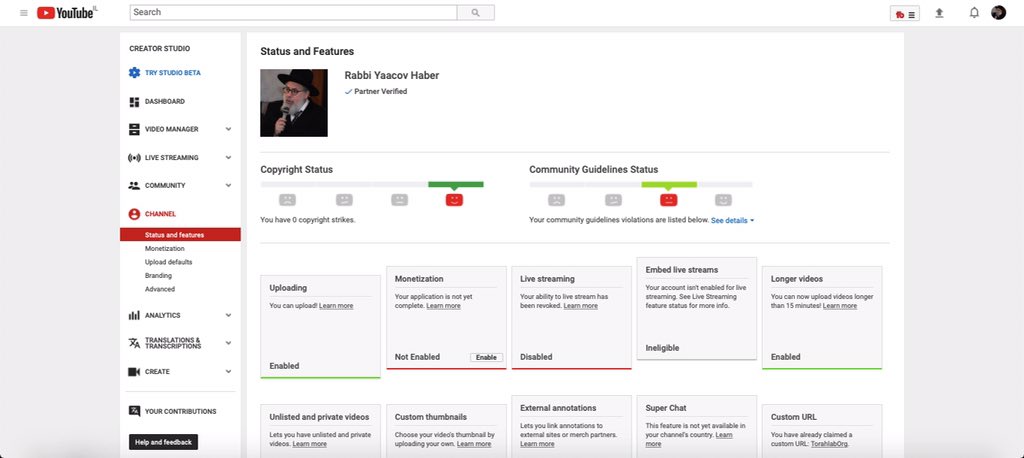
Task: Click the Rabbi Yaacov Haber channel name
Action: pyautogui.click(x=392, y=76)
